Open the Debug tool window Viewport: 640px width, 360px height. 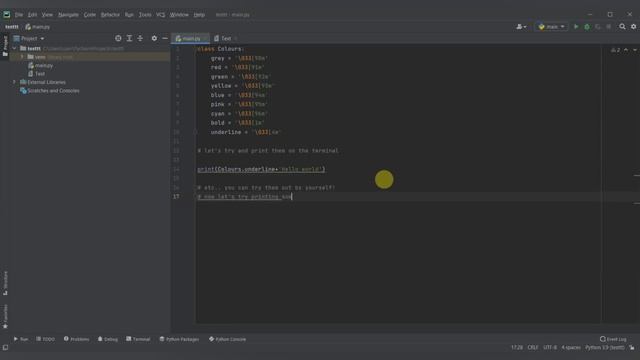coord(108,339)
